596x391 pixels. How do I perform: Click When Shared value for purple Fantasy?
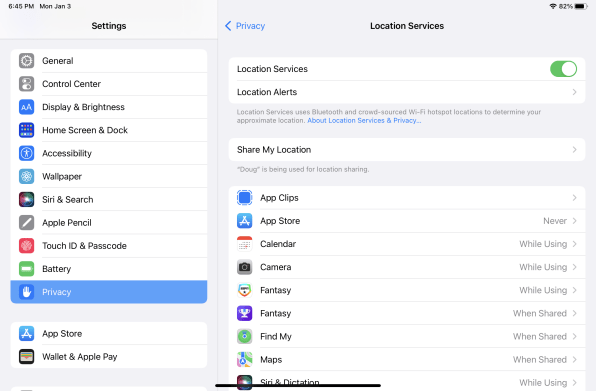click(x=540, y=313)
